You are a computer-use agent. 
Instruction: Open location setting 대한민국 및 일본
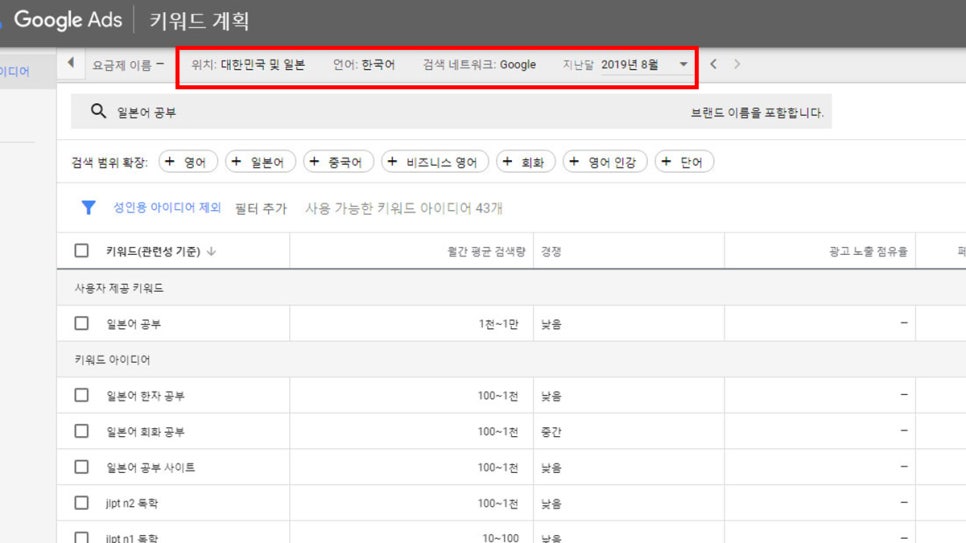(x=248, y=64)
